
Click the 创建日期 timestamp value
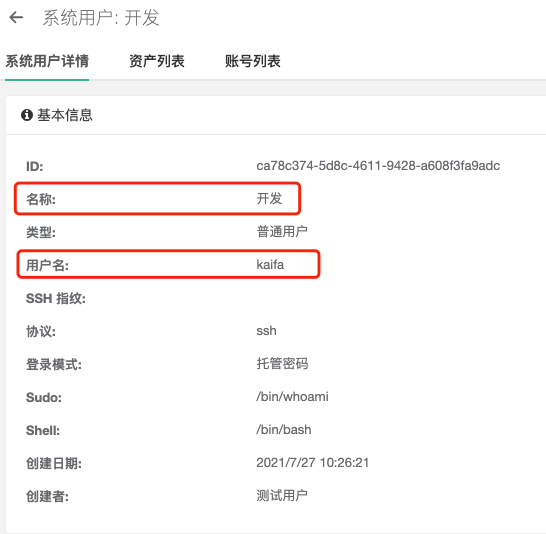coord(313,463)
